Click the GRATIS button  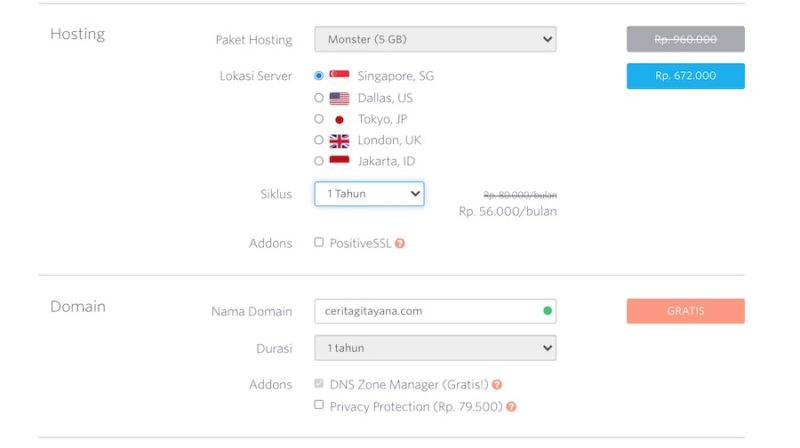[x=686, y=311]
